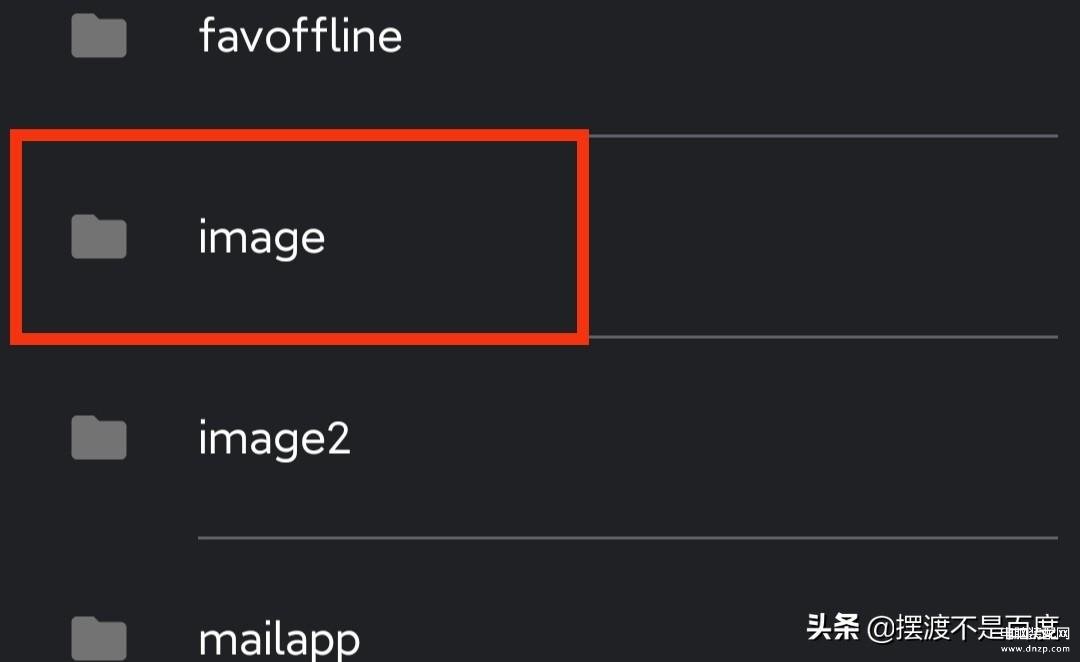Open the folder labeled image
Screen dimensions: 1080x662
coord(262,238)
